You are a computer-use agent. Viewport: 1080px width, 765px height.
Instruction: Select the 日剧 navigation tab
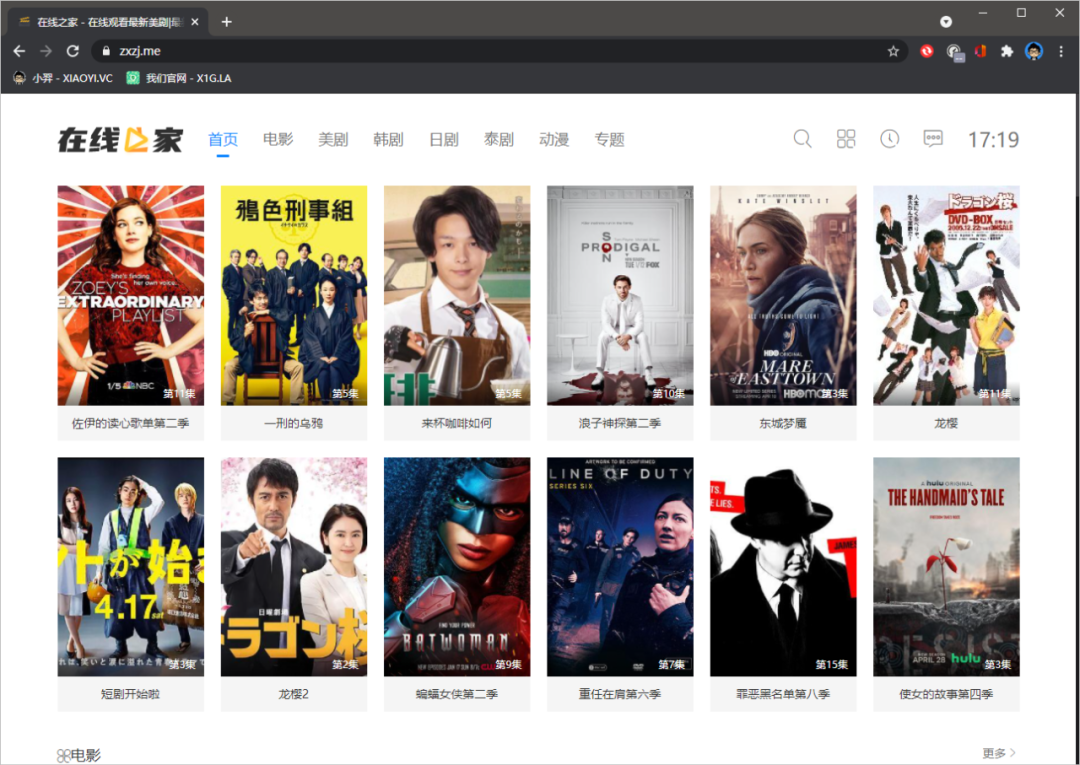point(444,140)
